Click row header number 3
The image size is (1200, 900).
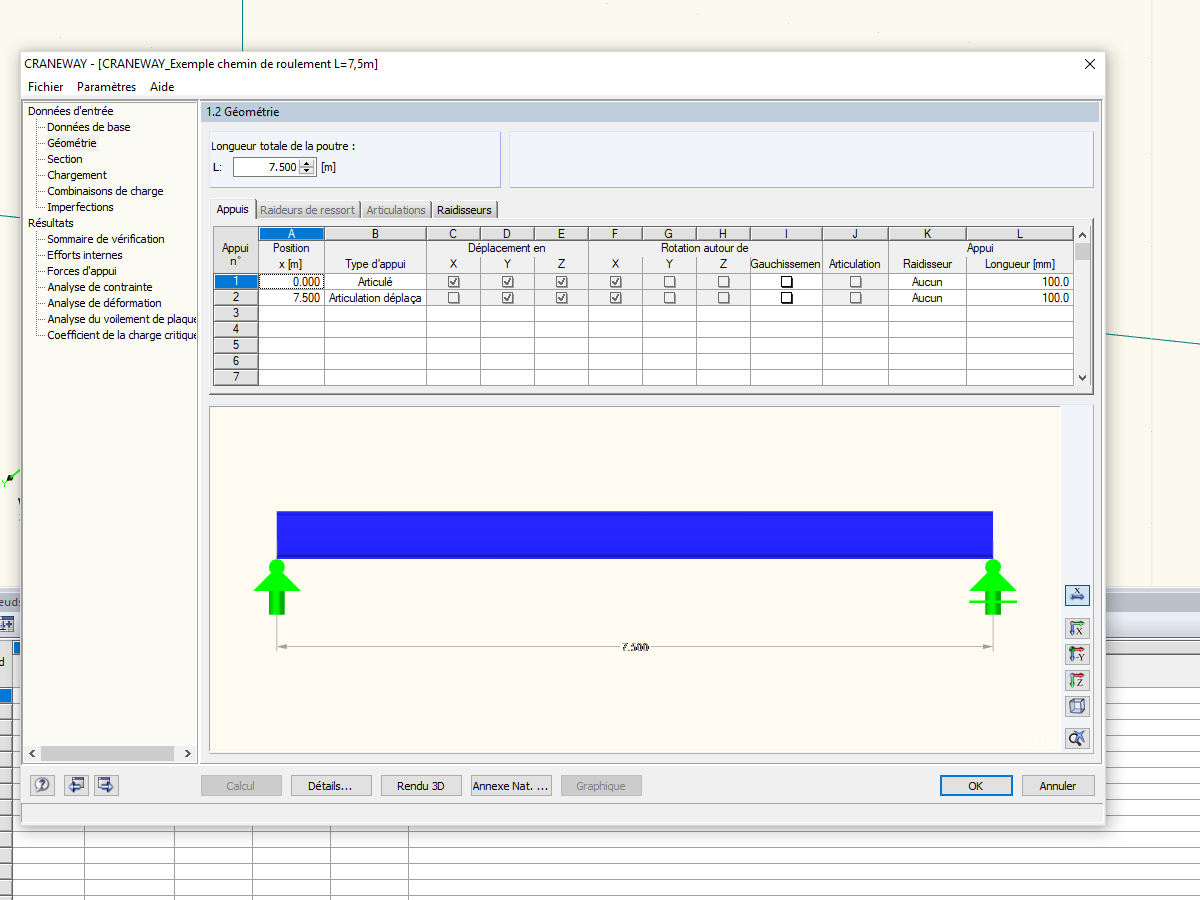236,313
